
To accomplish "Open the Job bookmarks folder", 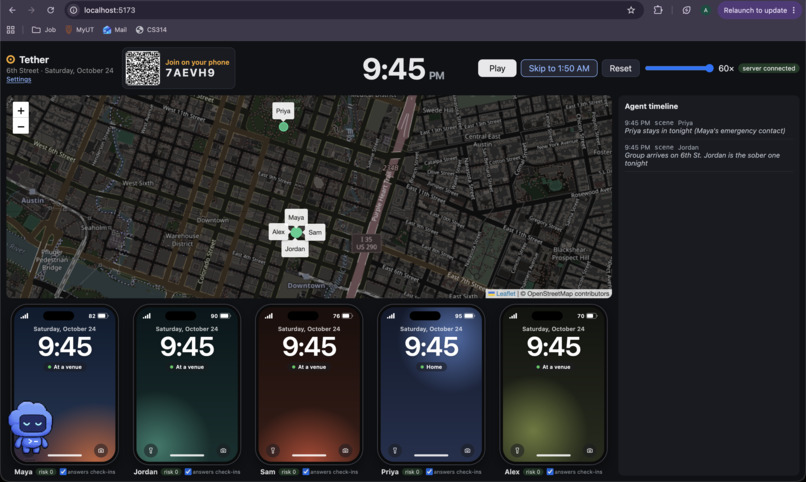I will tap(44, 30).
